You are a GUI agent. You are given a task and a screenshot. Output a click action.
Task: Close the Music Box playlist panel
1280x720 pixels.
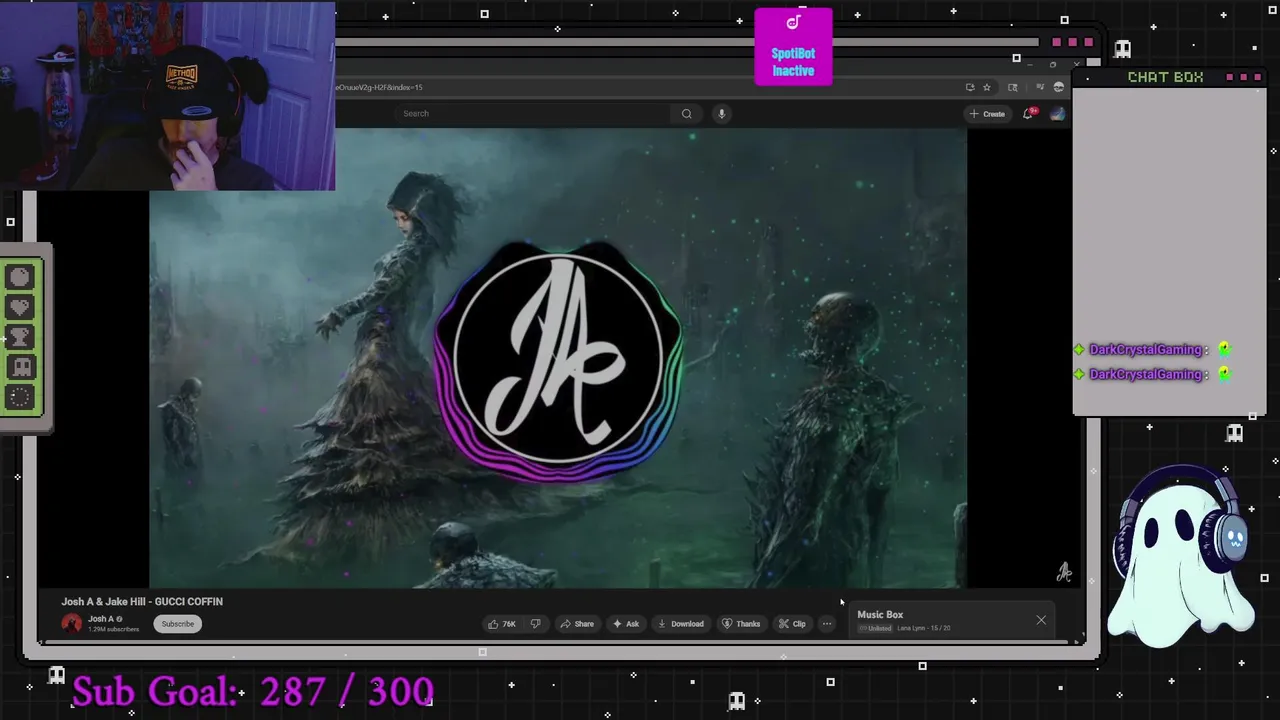pos(1041,620)
